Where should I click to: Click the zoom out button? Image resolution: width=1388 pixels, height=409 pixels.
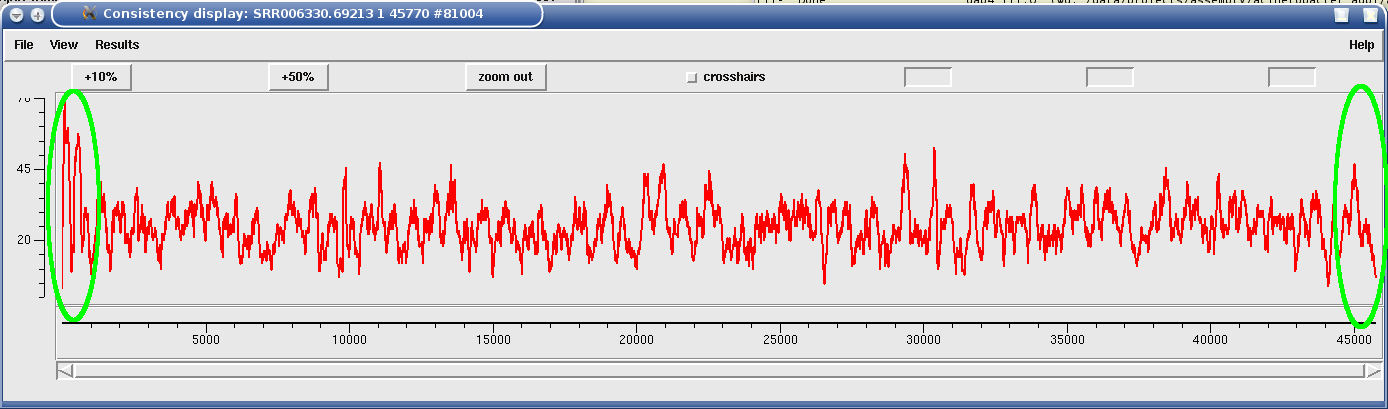click(x=505, y=77)
